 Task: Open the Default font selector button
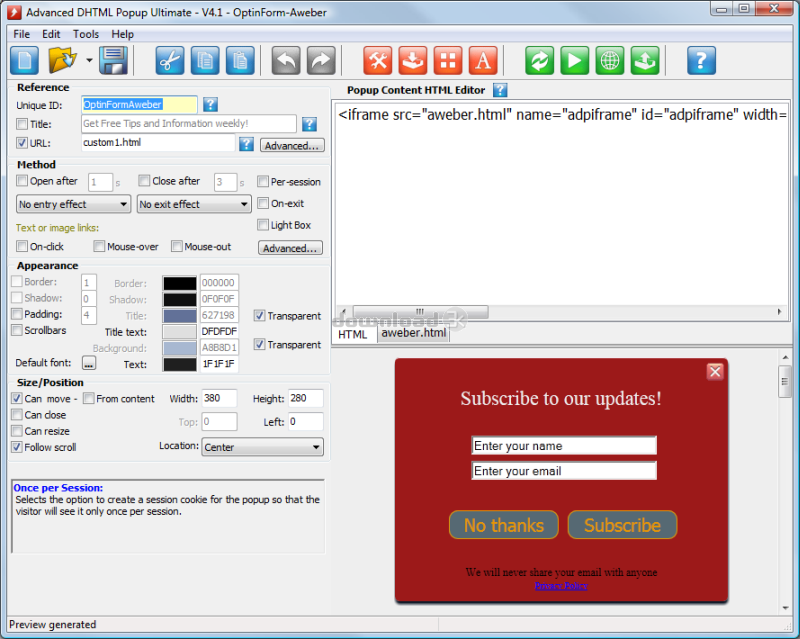click(x=89, y=363)
